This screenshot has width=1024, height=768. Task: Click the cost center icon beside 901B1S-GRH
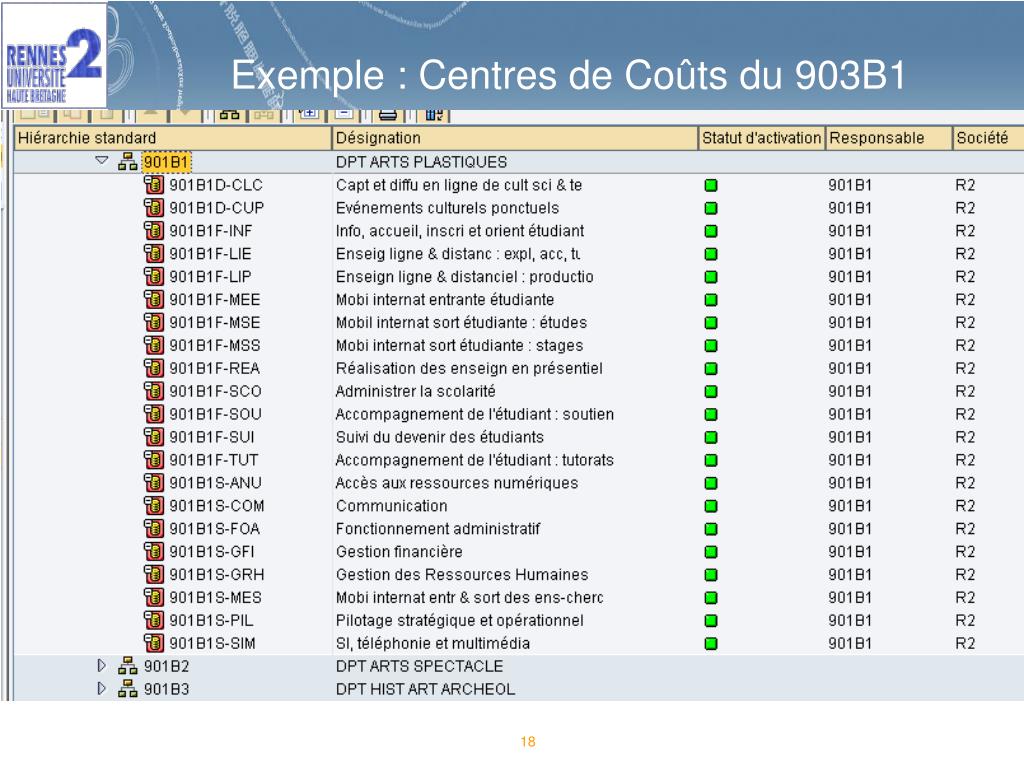(x=153, y=574)
